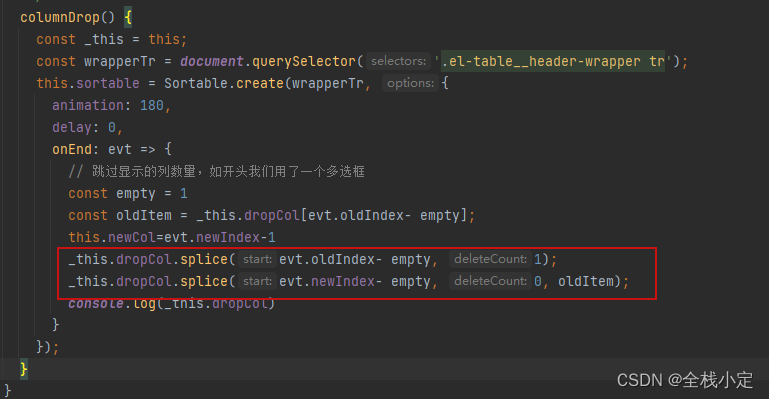Image resolution: width=769 pixels, height=399 pixels.
Task: Click the 'const empty = 1' line
Action: pos(128,194)
